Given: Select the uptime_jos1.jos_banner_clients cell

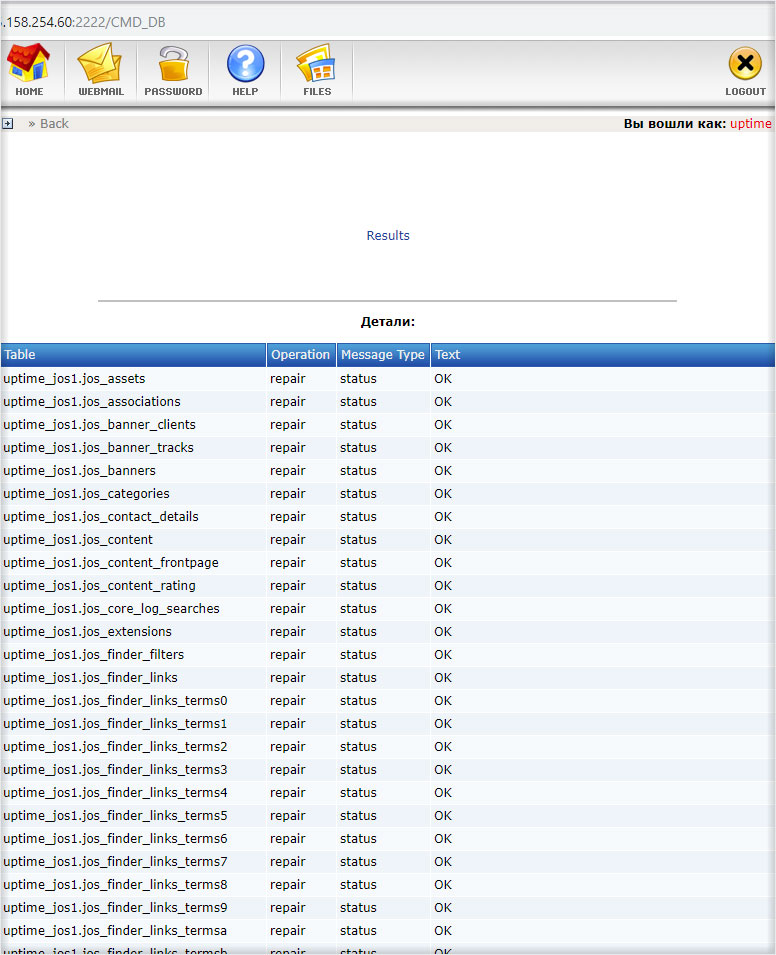Looking at the screenshot, I should (x=133, y=425).
